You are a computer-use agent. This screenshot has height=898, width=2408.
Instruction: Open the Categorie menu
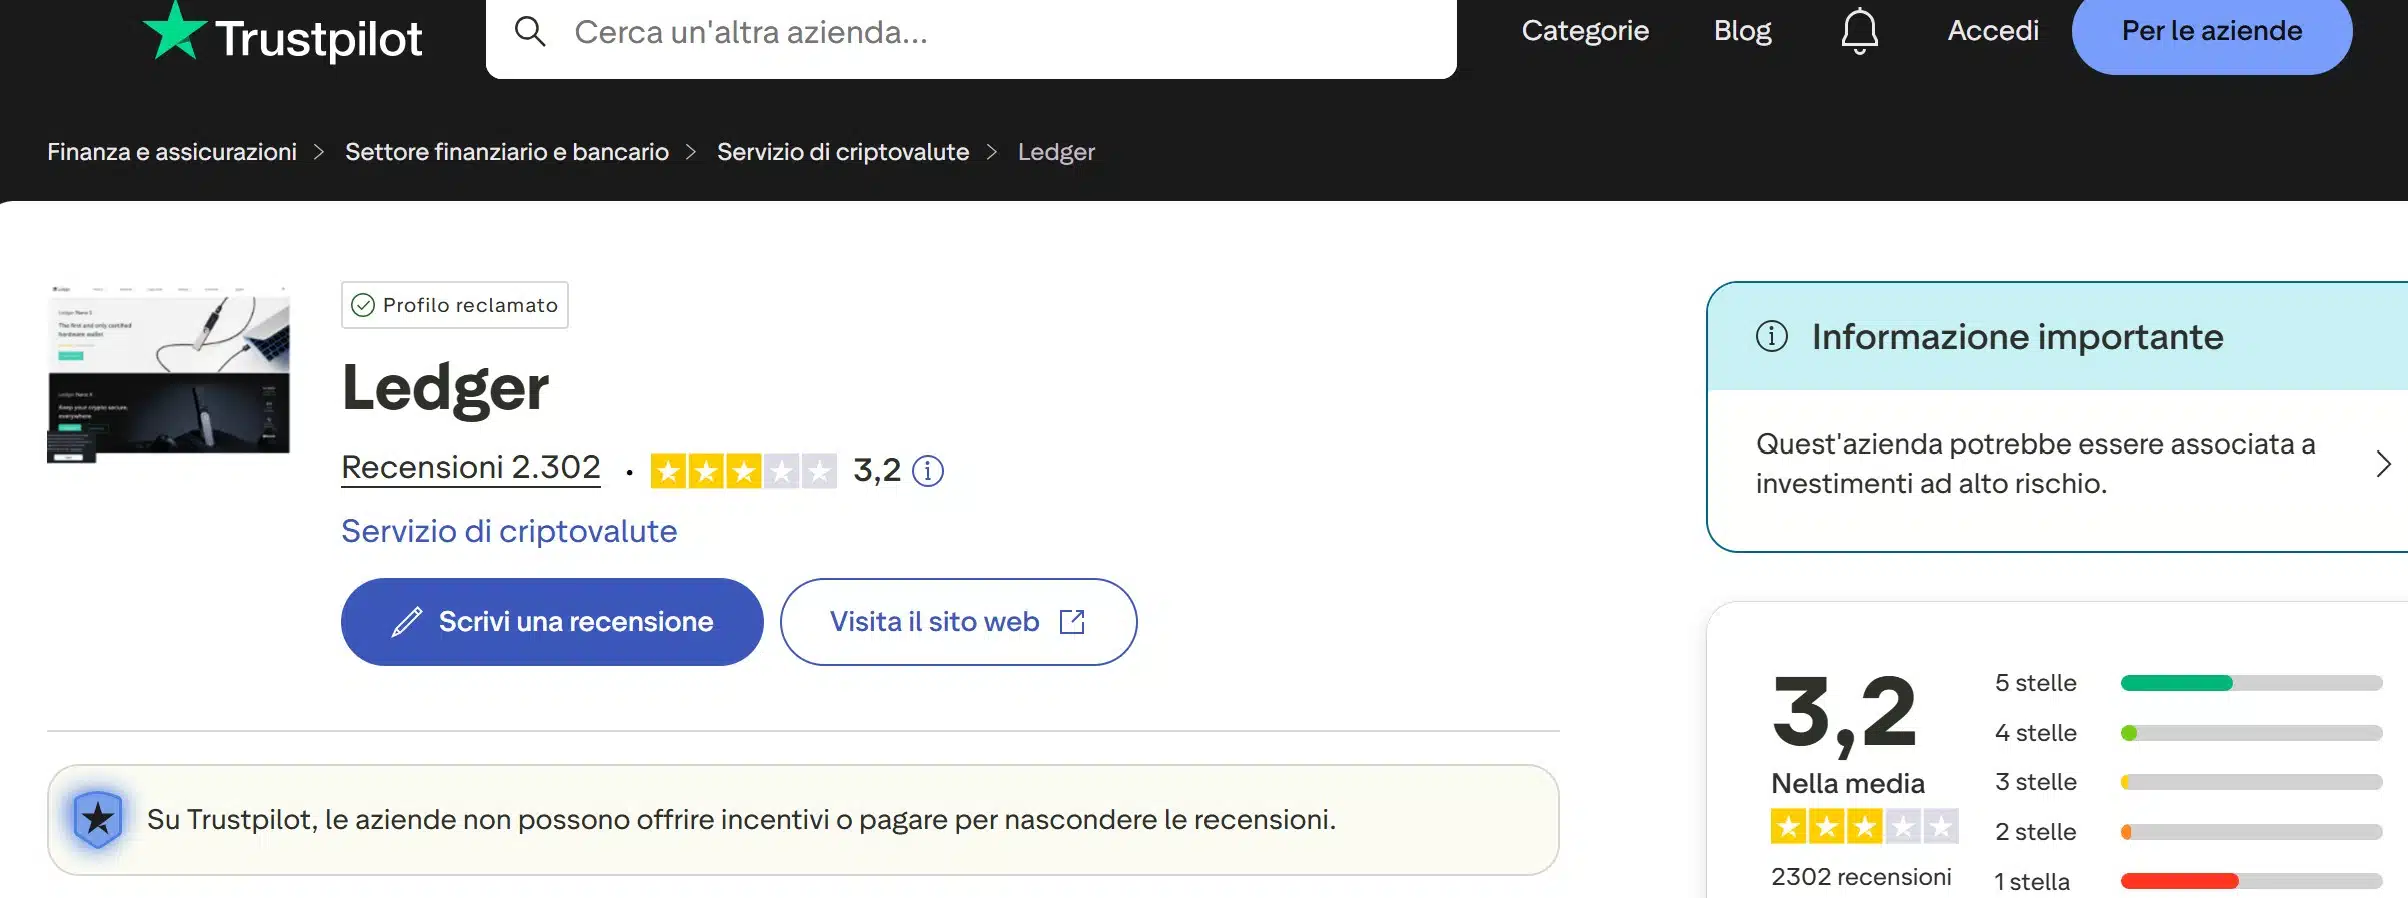tap(1585, 30)
